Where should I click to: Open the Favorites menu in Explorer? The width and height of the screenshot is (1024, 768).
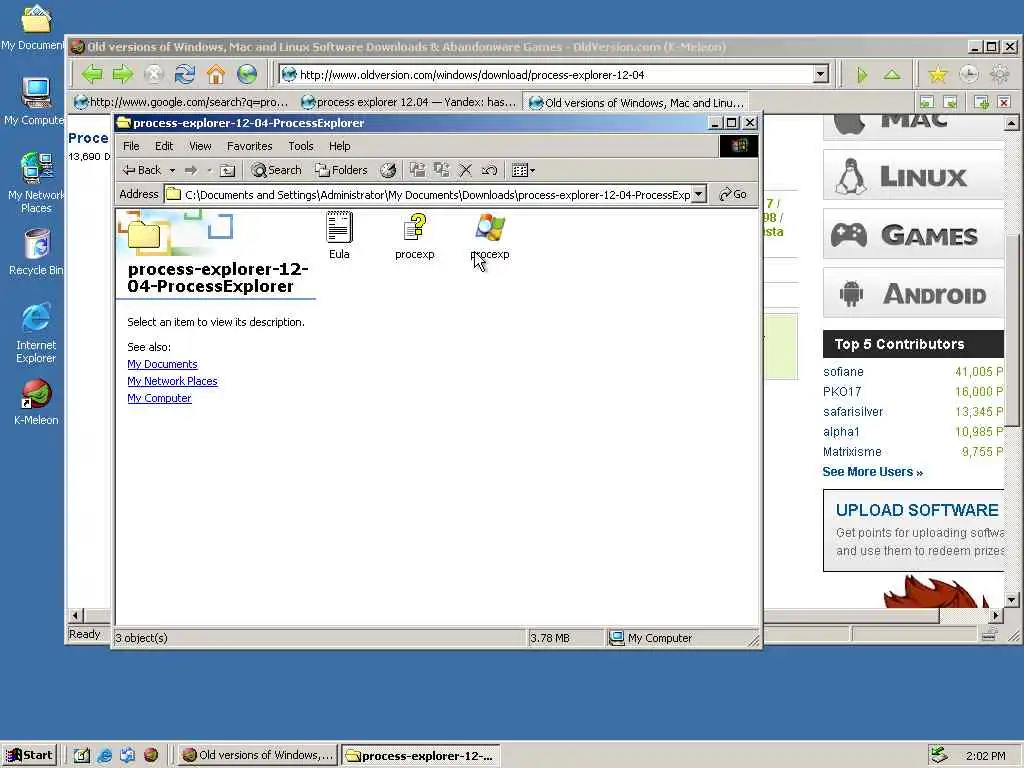[249, 146]
